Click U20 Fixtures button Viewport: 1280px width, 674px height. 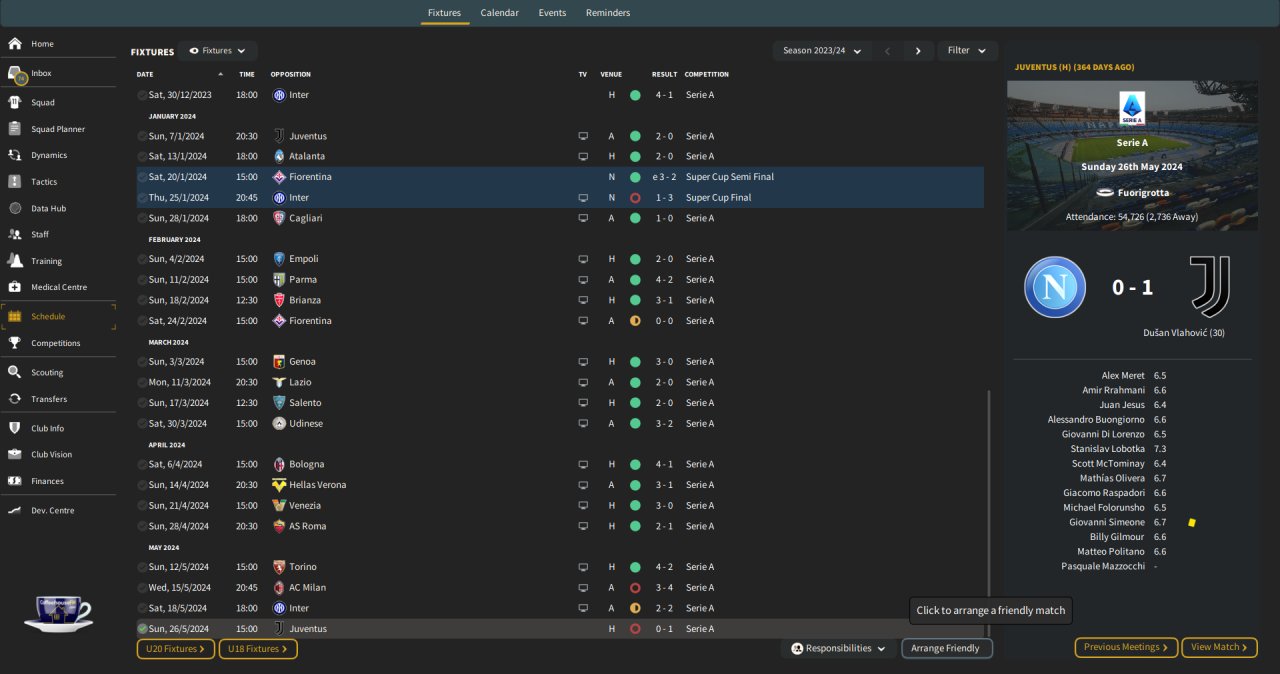tap(176, 649)
